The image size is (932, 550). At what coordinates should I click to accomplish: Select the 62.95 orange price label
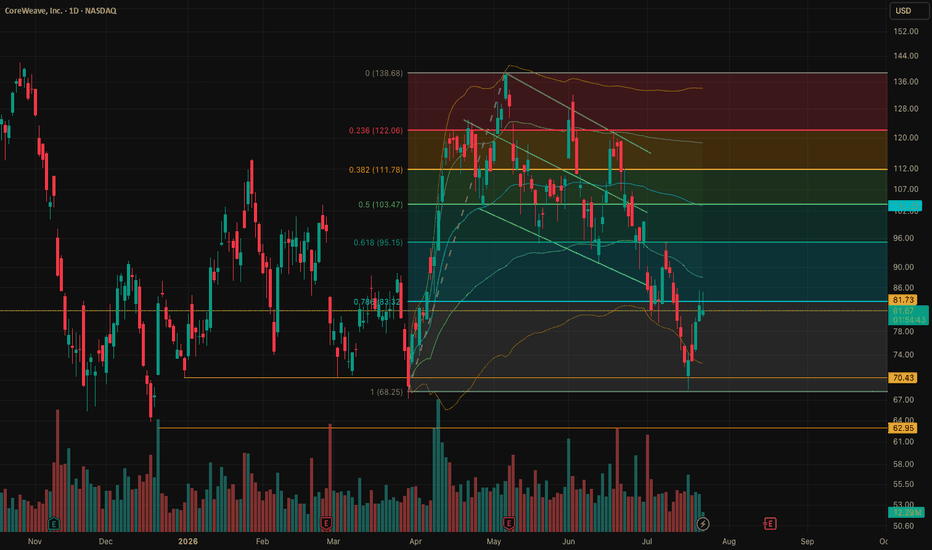click(903, 428)
